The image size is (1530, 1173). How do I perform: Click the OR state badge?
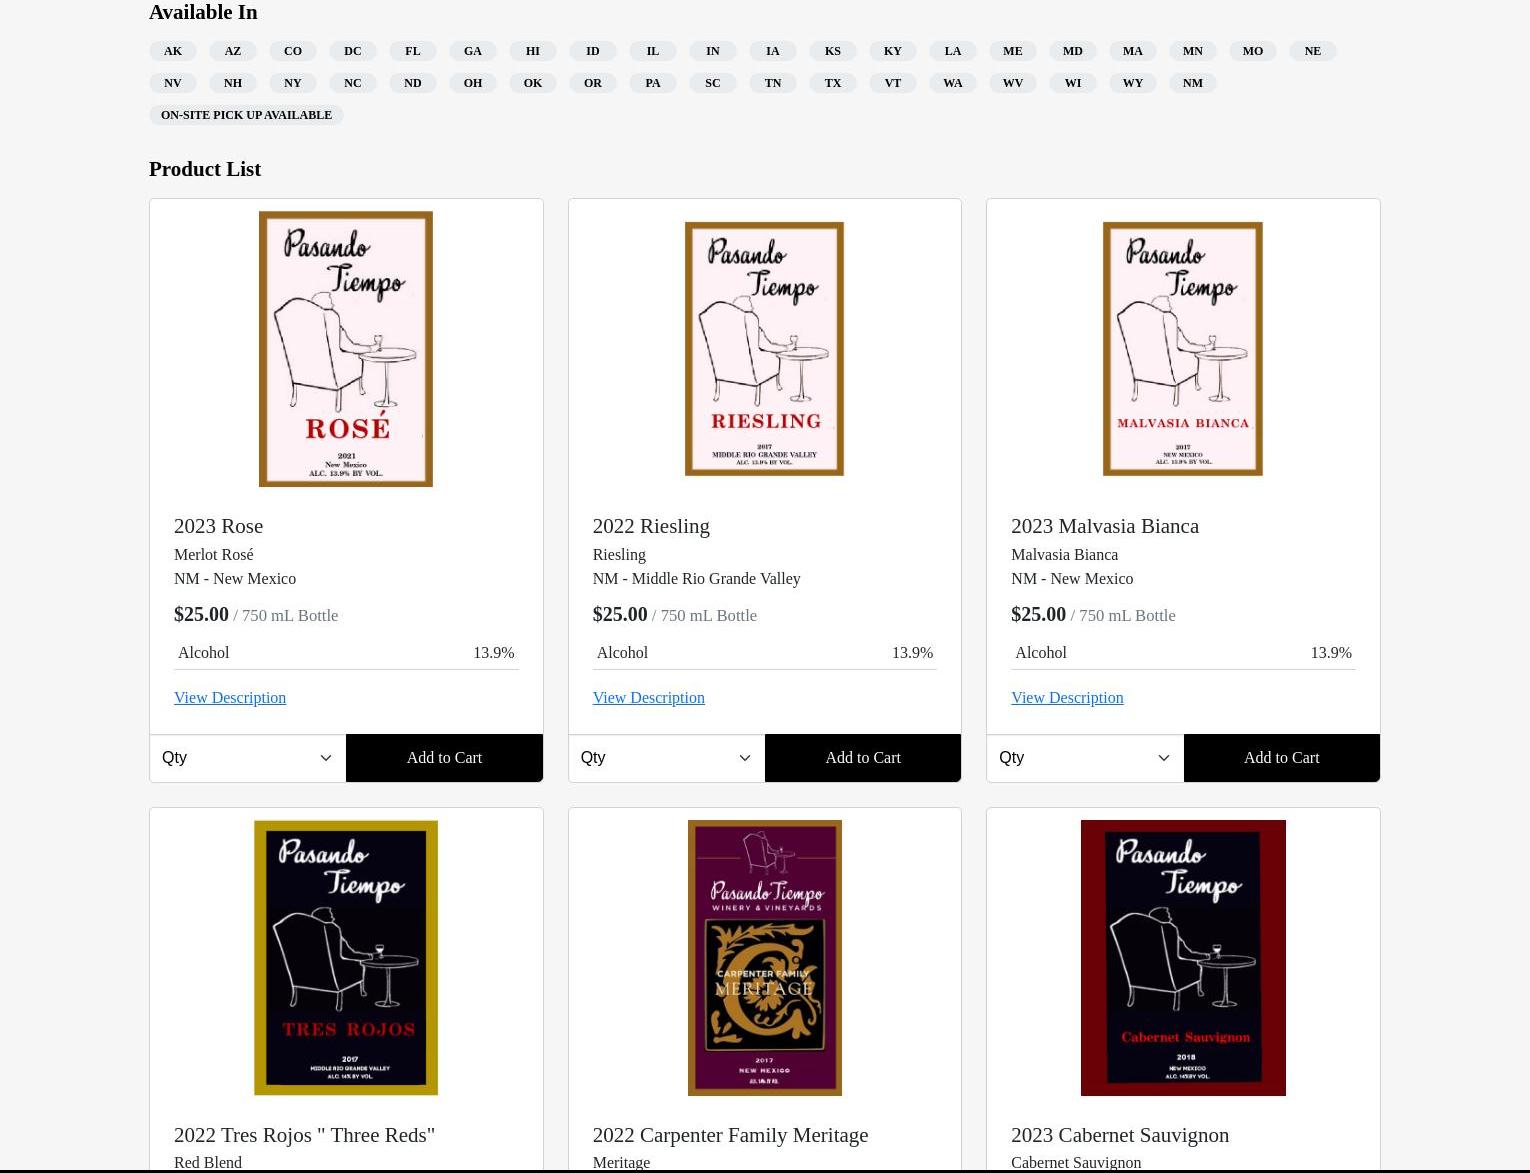593,83
